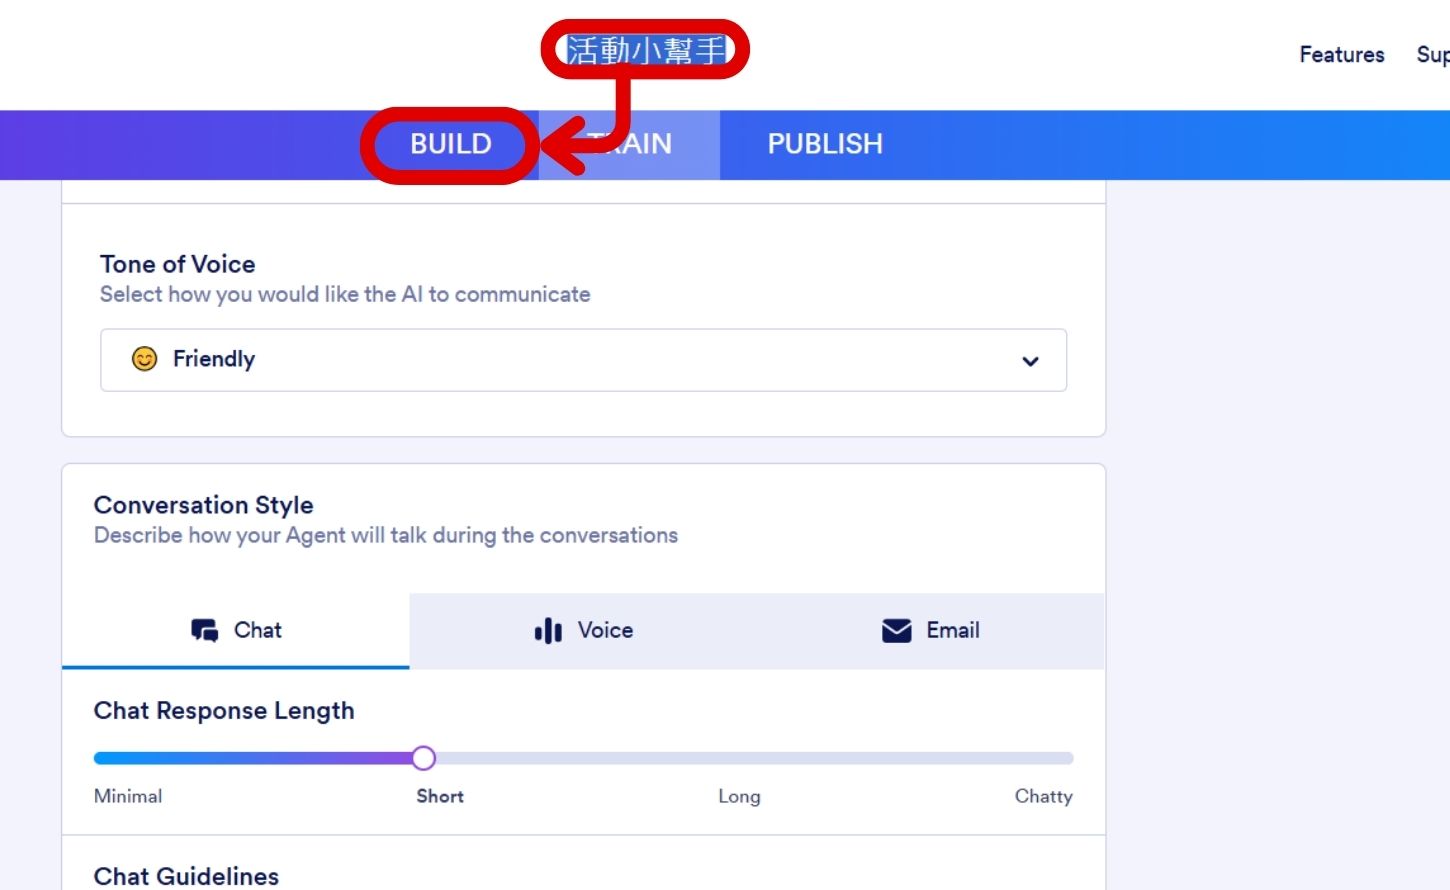Open the Friendly tone dropdown field
This screenshot has width=1450, height=890.
click(x=583, y=360)
